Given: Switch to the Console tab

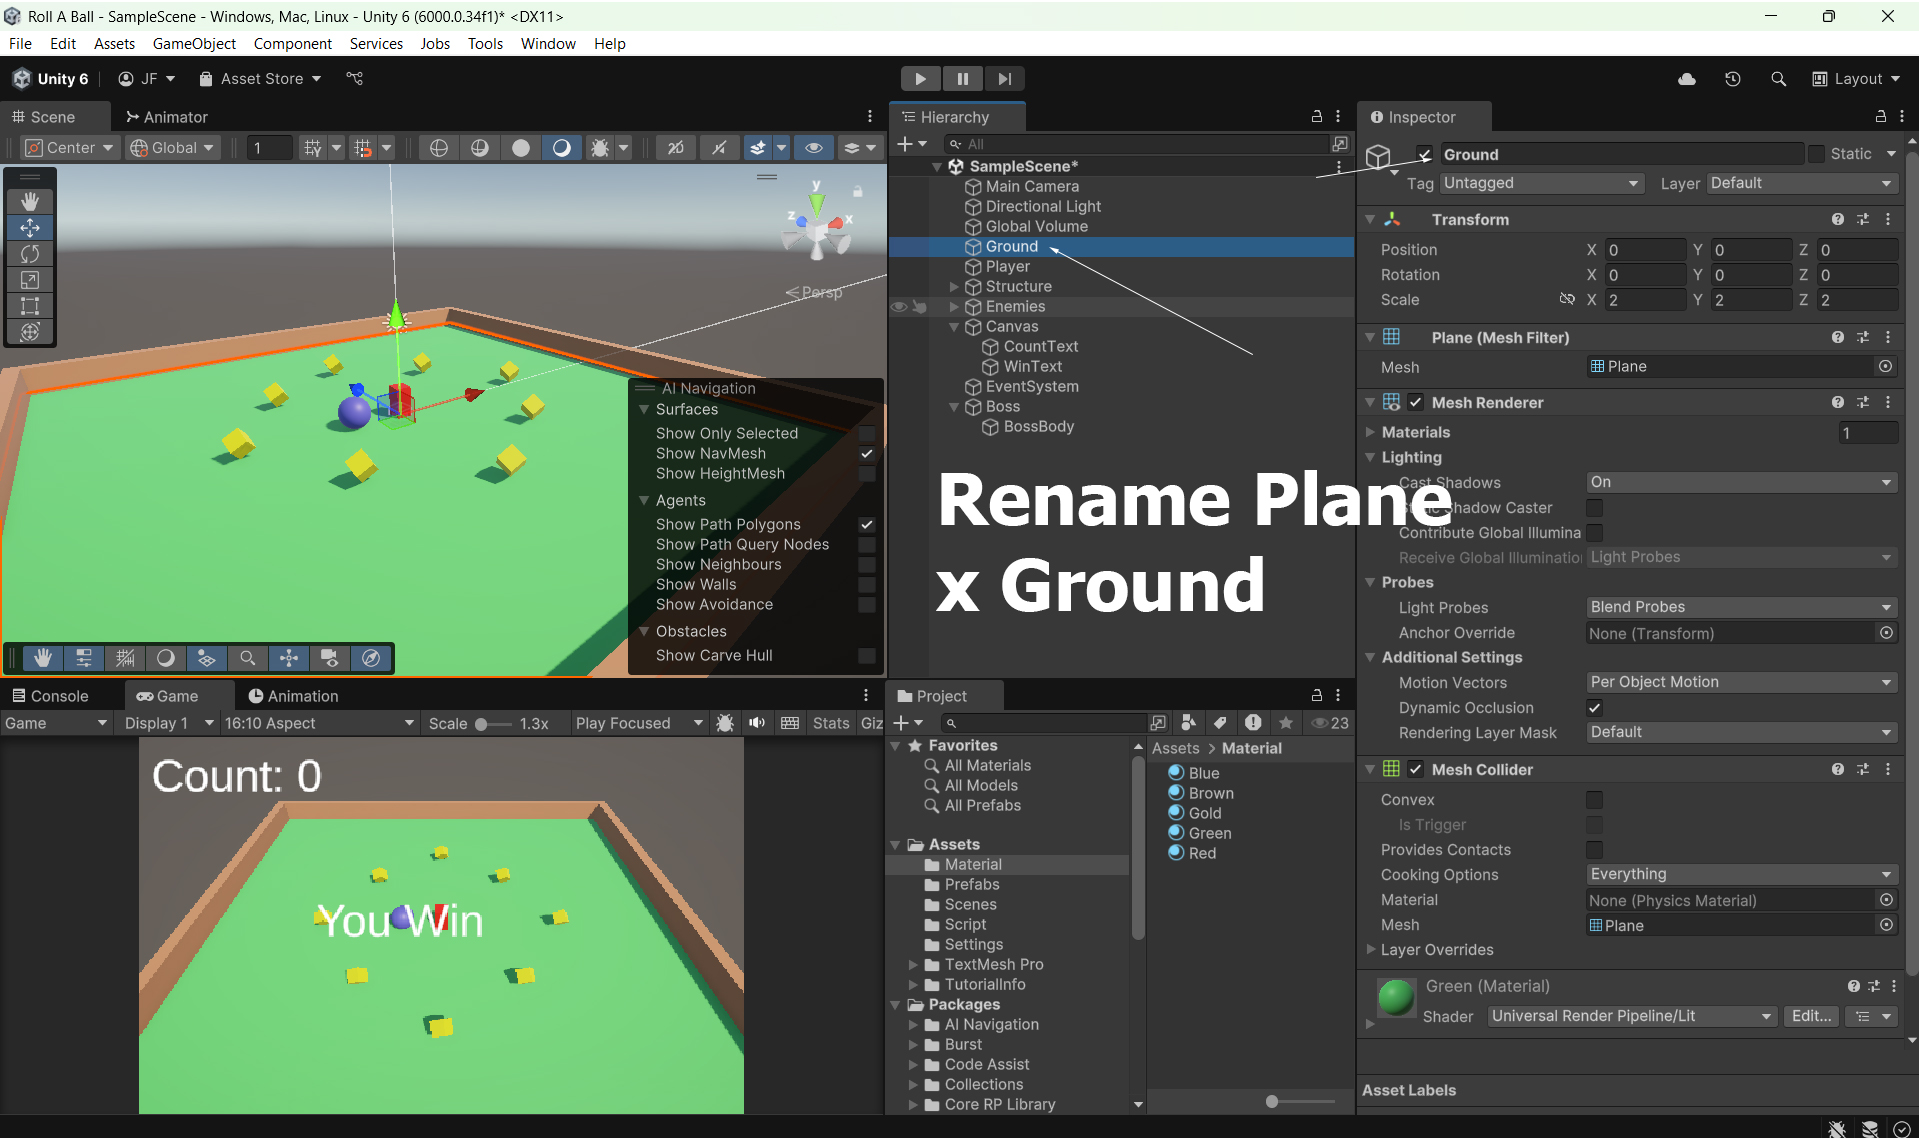Looking at the screenshot, I should click(50, 696).
